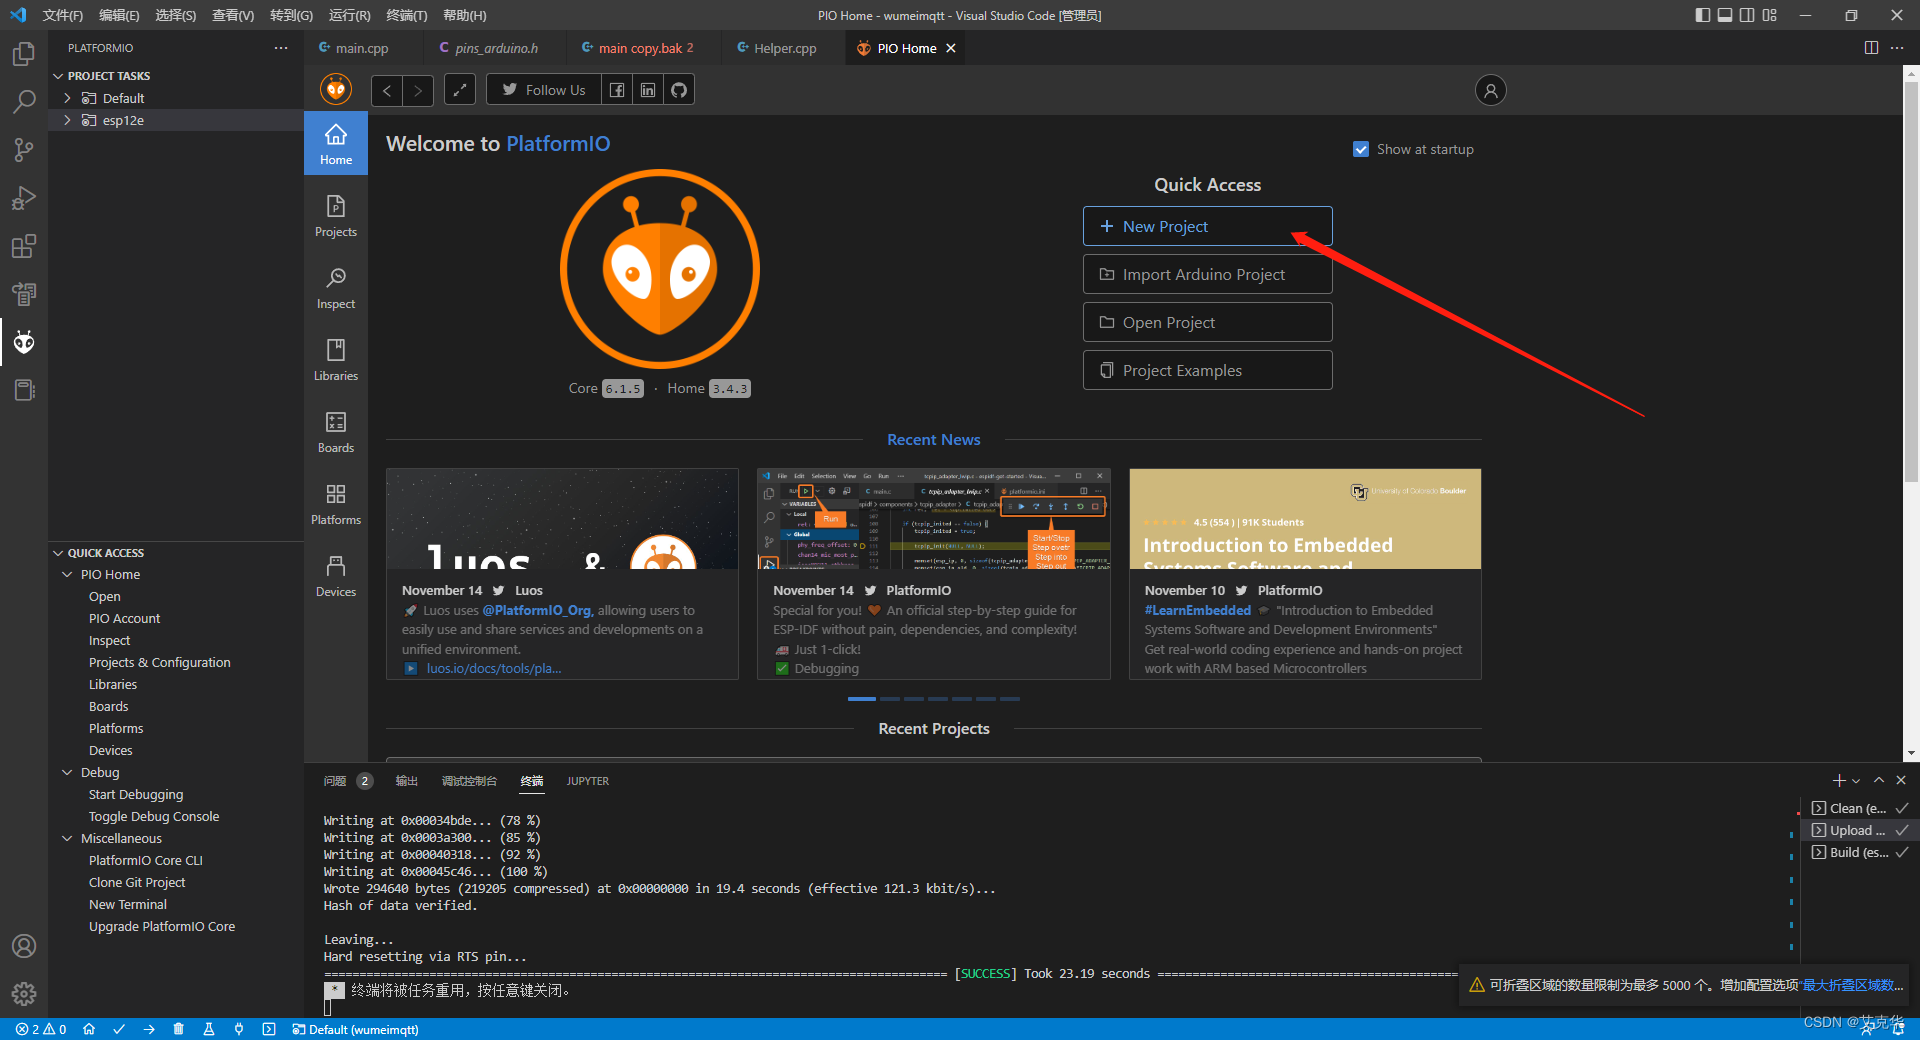Click the expand fullscreen icon in the PIO toolbar
Viewport: 1920px width, 1040px height.
459,90
